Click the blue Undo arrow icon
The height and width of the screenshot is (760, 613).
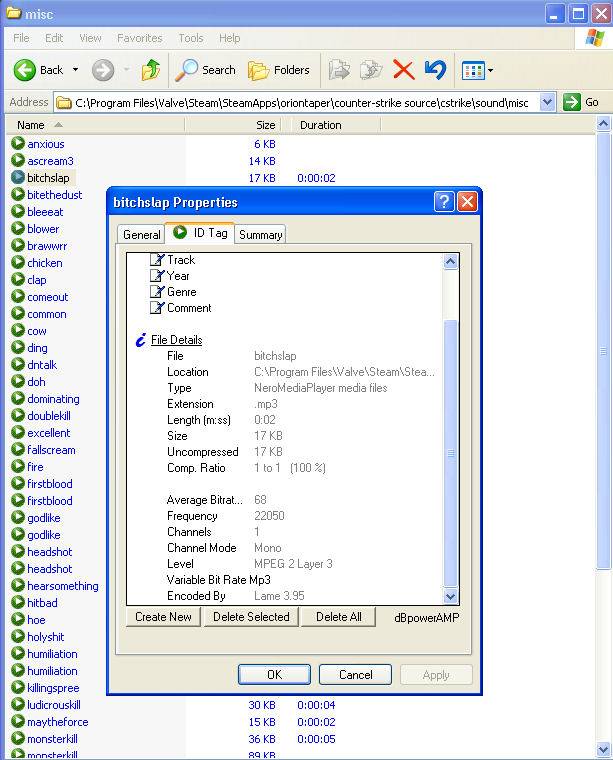435,70
